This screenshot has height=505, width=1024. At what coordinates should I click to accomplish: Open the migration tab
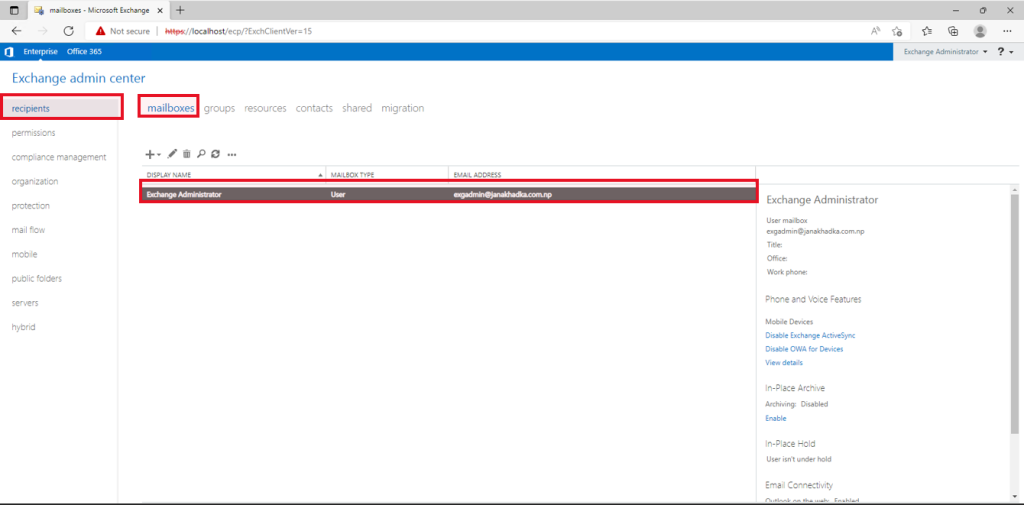pyautogui.click(x=403, y=108)
